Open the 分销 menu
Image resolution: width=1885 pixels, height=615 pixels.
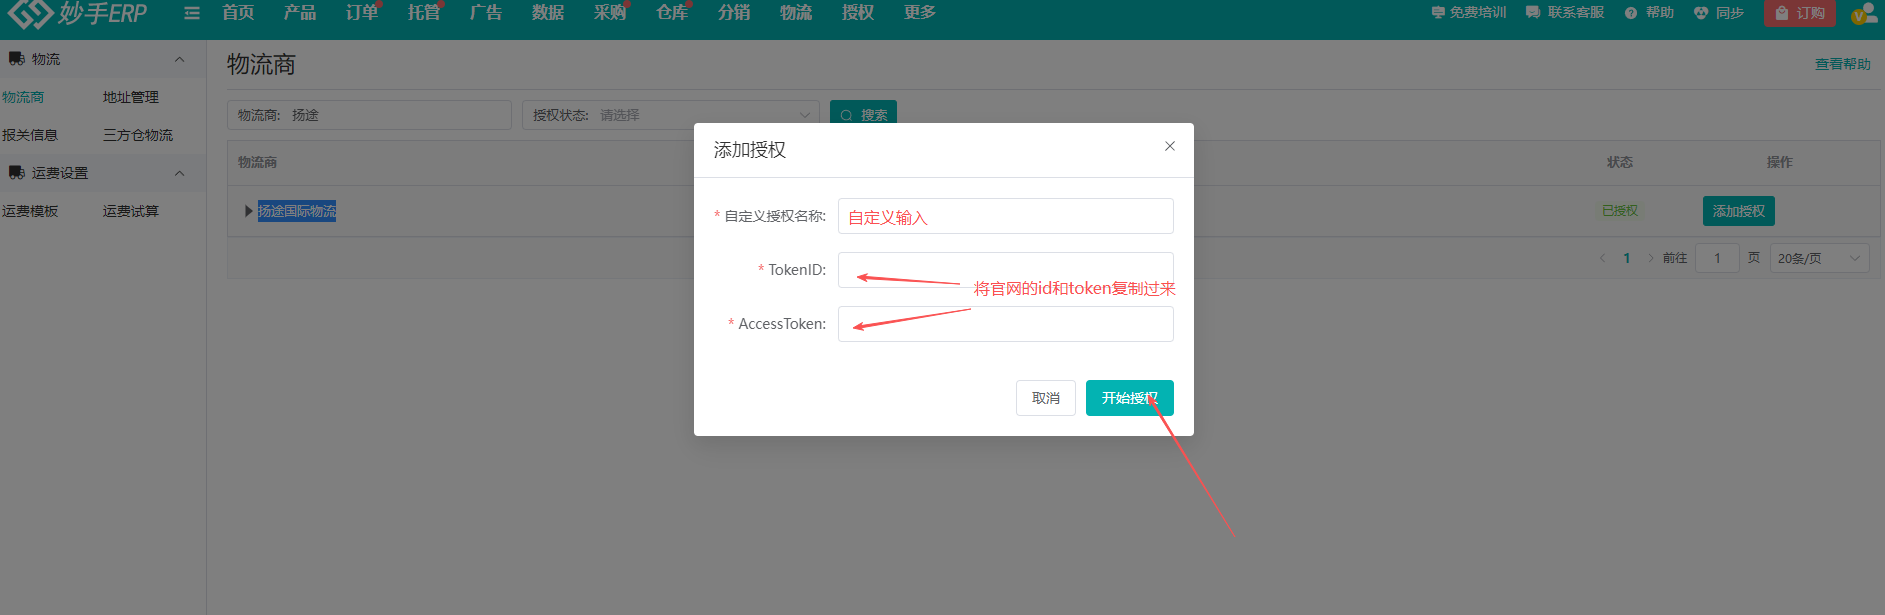[x=734, y=13]
